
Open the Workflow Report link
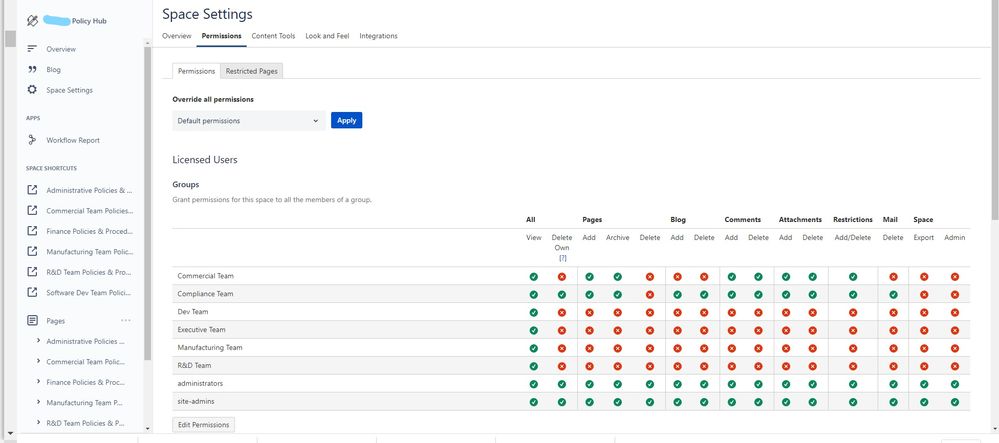tap(73, 140)
